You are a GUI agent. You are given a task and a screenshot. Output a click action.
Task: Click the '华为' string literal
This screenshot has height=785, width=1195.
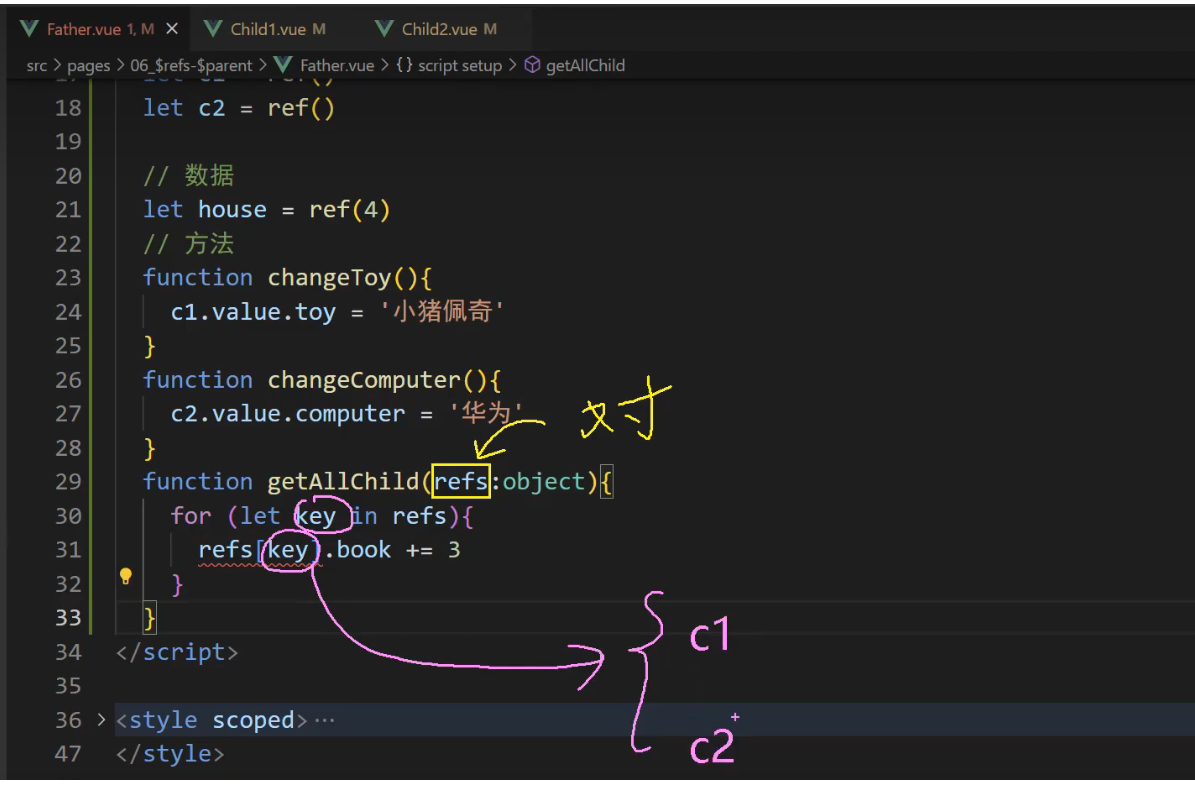pos(485,414)
